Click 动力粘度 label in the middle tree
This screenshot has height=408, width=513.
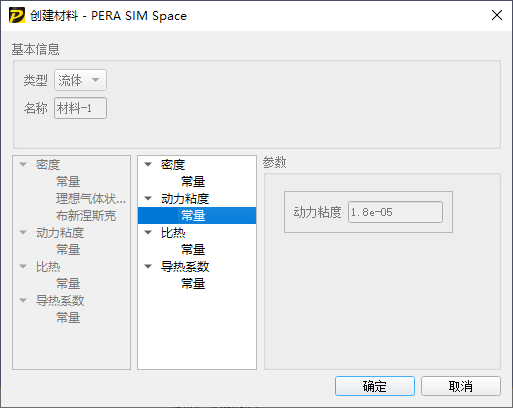click(x=185, y=198)
